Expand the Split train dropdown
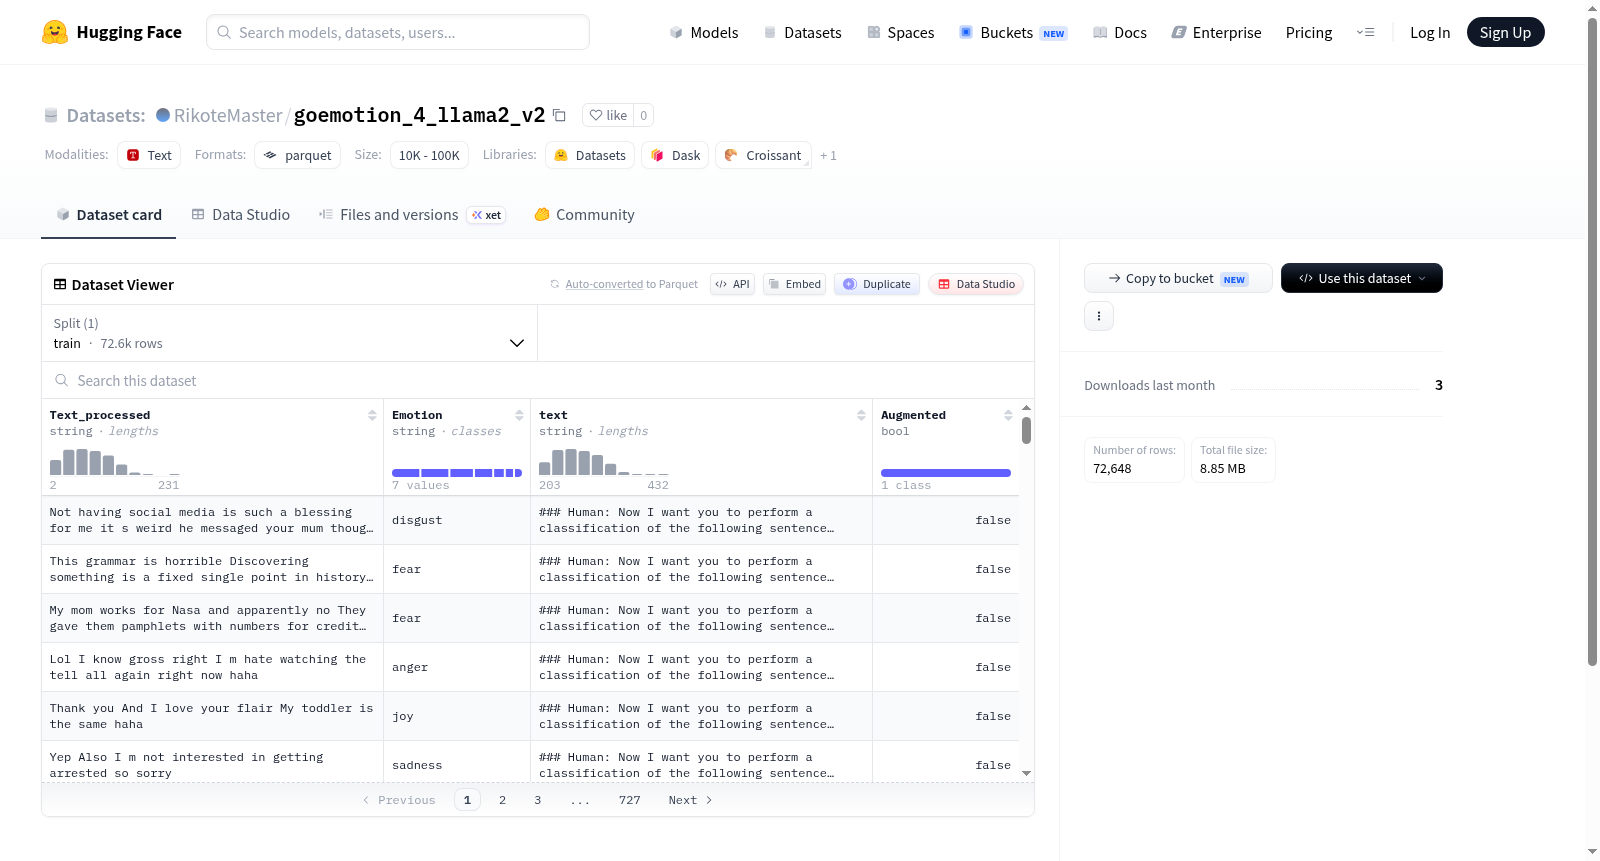1600x861 pixels. (x=289, y=333)
